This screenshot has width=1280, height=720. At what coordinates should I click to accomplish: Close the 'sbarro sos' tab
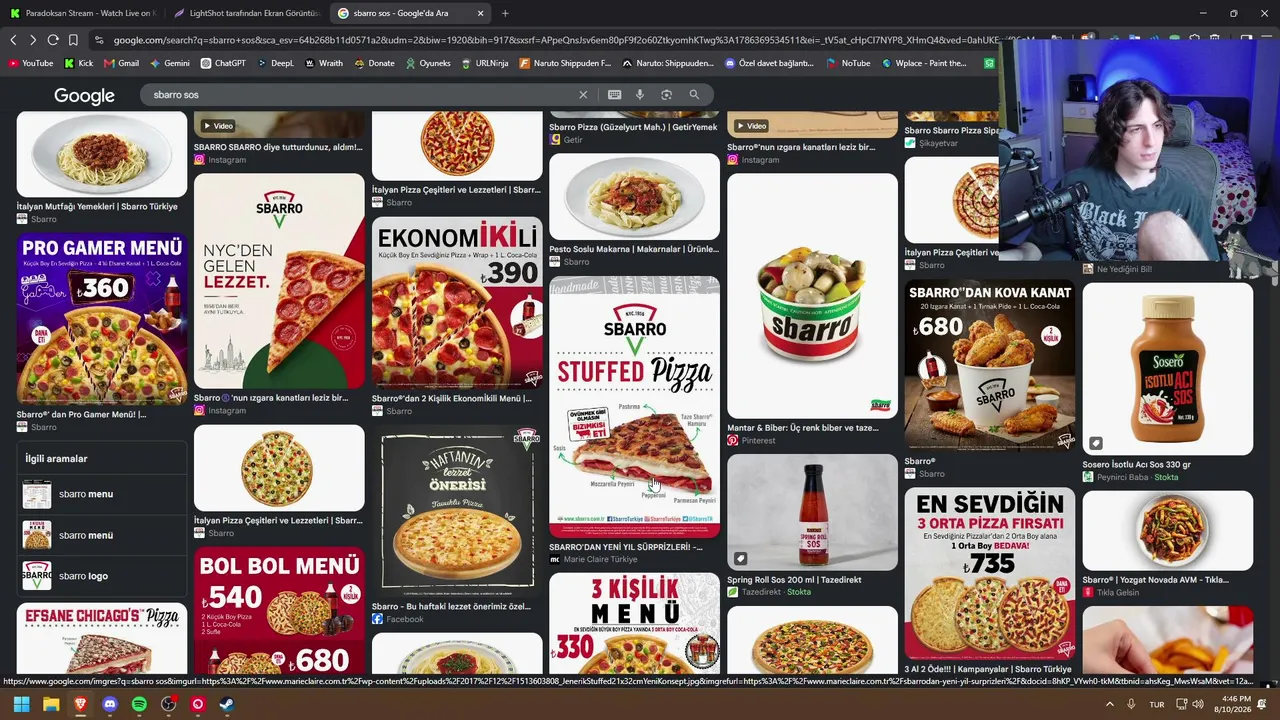pyautogui.click(x=480, y=13)
